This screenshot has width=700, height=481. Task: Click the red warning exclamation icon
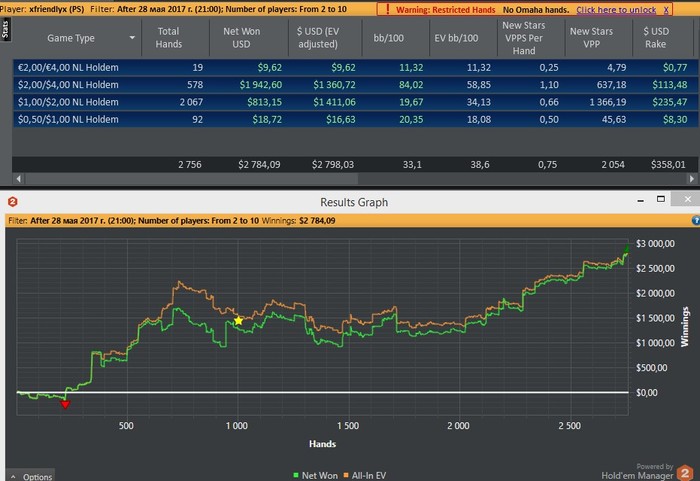click(386, 9)
